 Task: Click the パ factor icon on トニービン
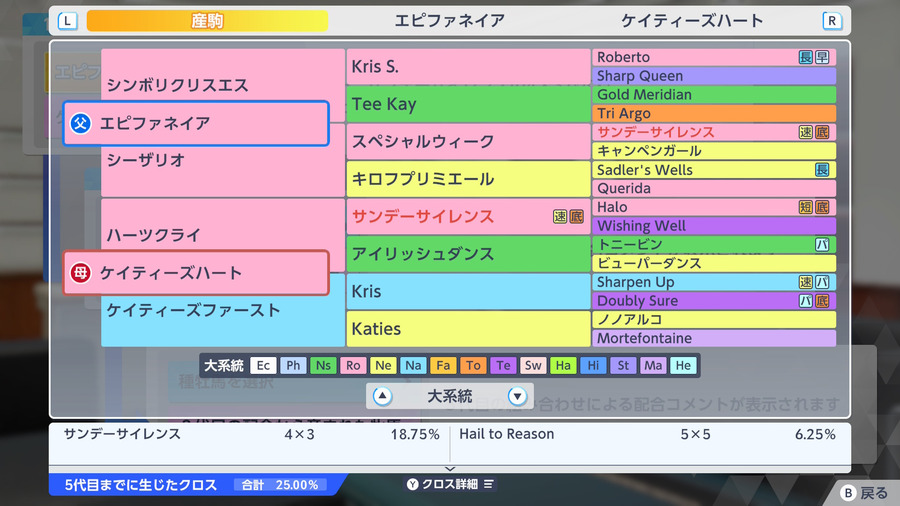822,245
